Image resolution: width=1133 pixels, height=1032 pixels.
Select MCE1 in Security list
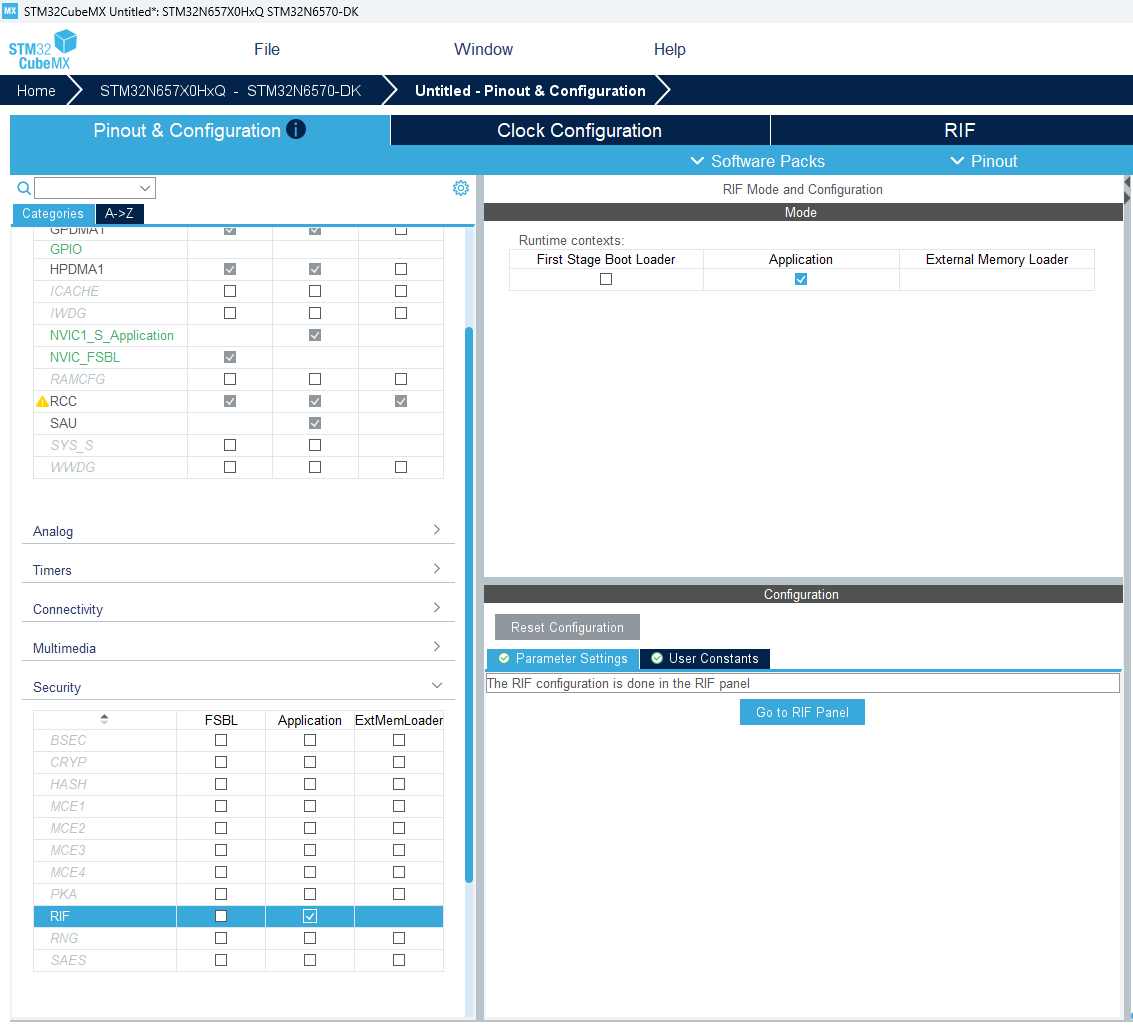pos(67,807)
